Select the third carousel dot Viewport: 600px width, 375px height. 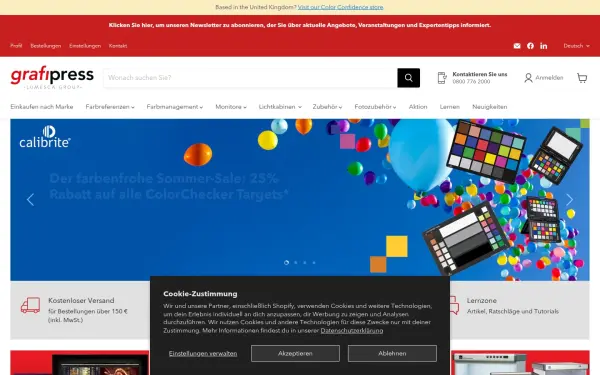305,262
